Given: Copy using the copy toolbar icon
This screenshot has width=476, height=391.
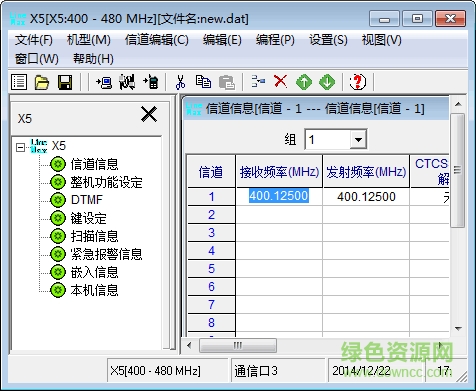Looking at the screenshot, I should point(203,82).
